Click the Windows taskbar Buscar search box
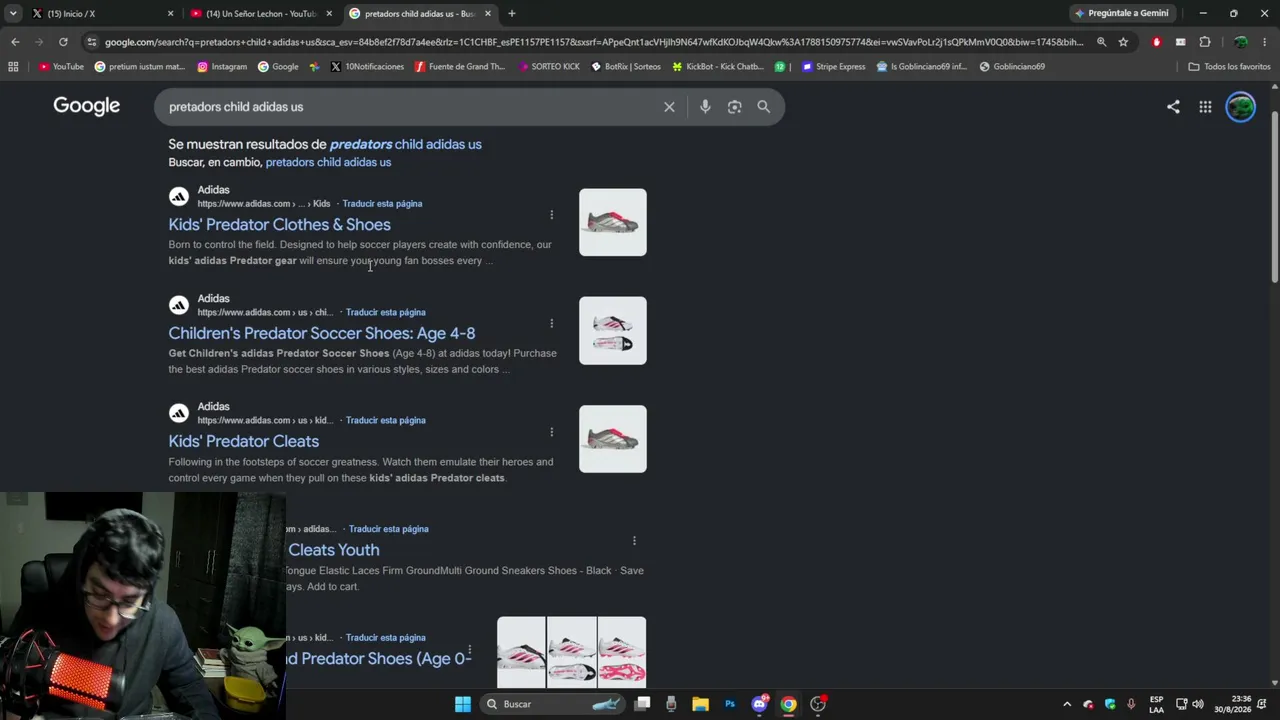Image resolution: width=1280 pixels, height=720 pixels. (x=552, y=704)
